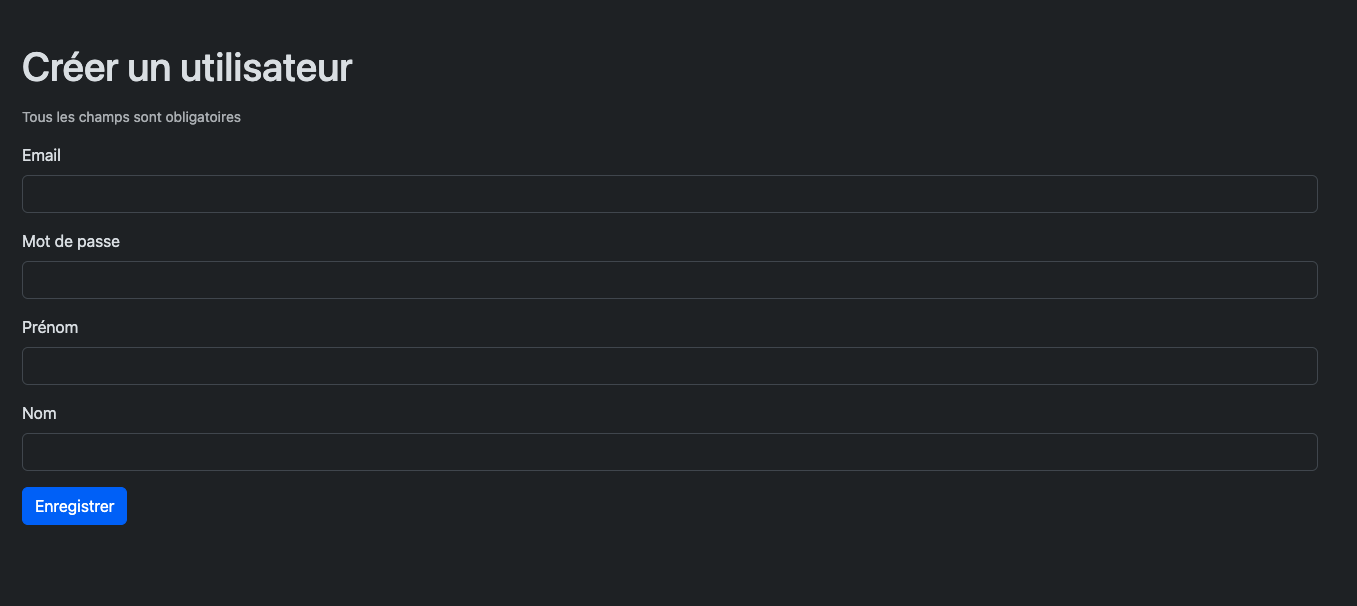Submit the form with Enregistrer
The image size is (1357, 606).
[74, 506]
